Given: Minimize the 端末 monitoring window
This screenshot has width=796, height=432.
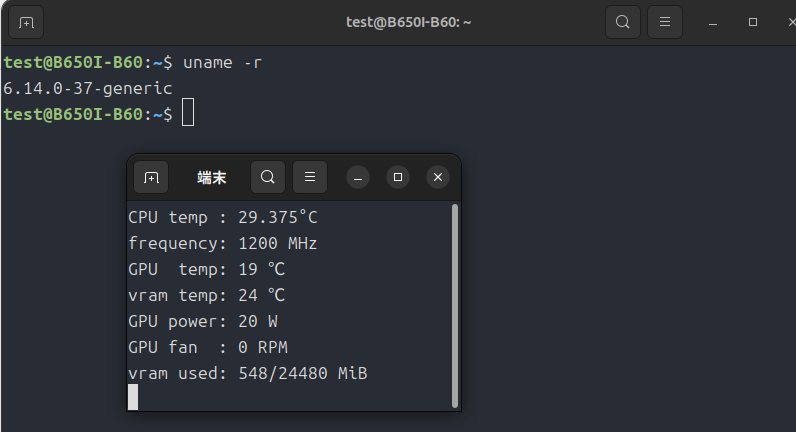Looking at the screenshot, I should 359,177.
